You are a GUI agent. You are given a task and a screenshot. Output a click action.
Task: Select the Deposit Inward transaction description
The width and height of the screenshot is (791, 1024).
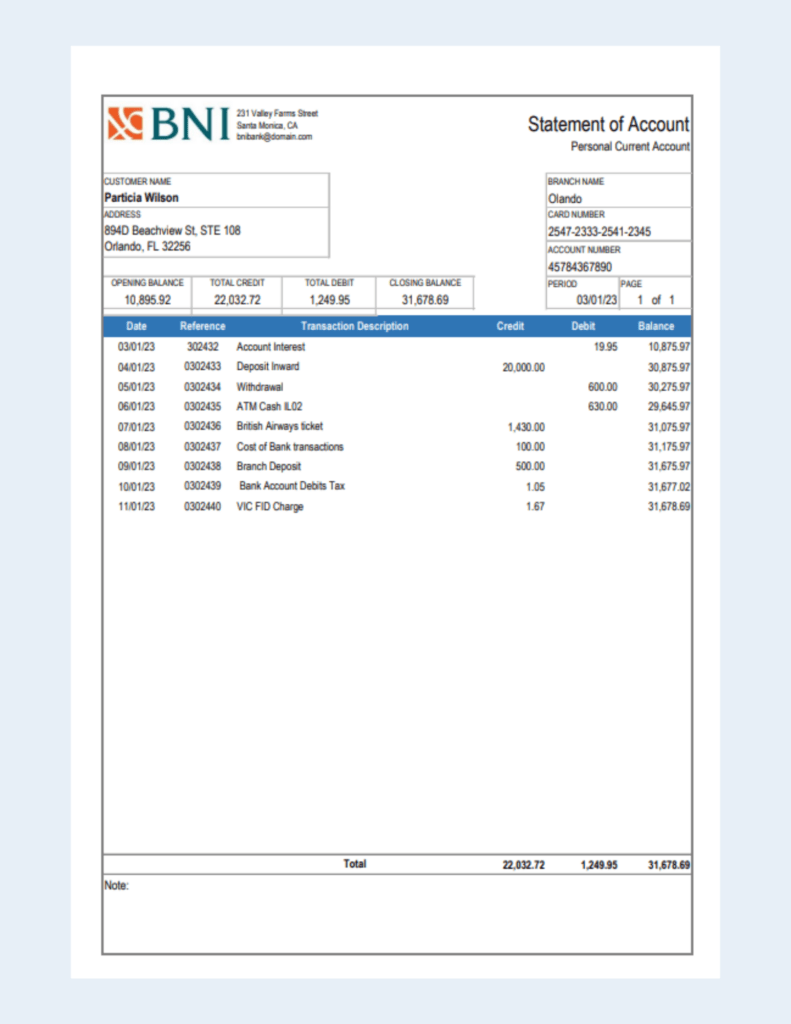[267, 367]
